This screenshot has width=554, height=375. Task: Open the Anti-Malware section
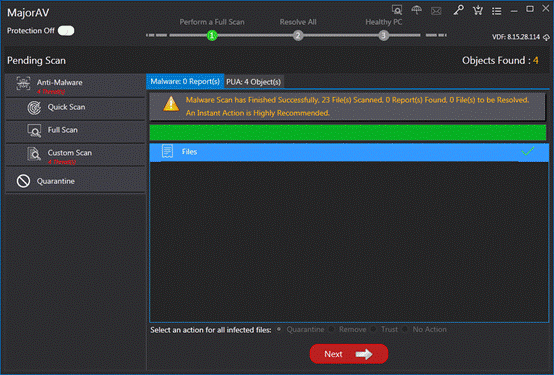pos(75,85)
